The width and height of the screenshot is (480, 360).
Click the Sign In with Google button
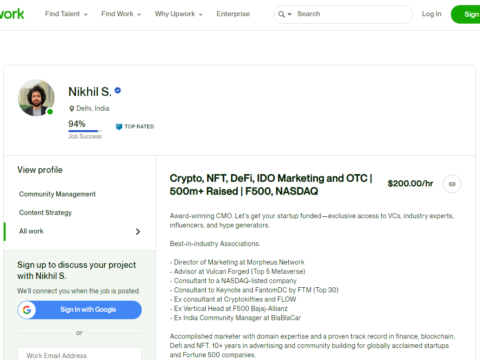(79, 310)
